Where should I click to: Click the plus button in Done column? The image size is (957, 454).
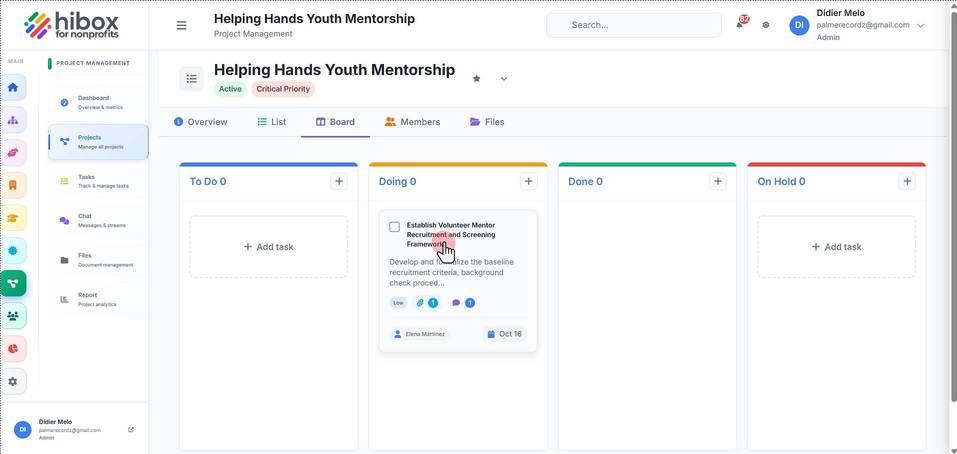[x=718, y=181]
